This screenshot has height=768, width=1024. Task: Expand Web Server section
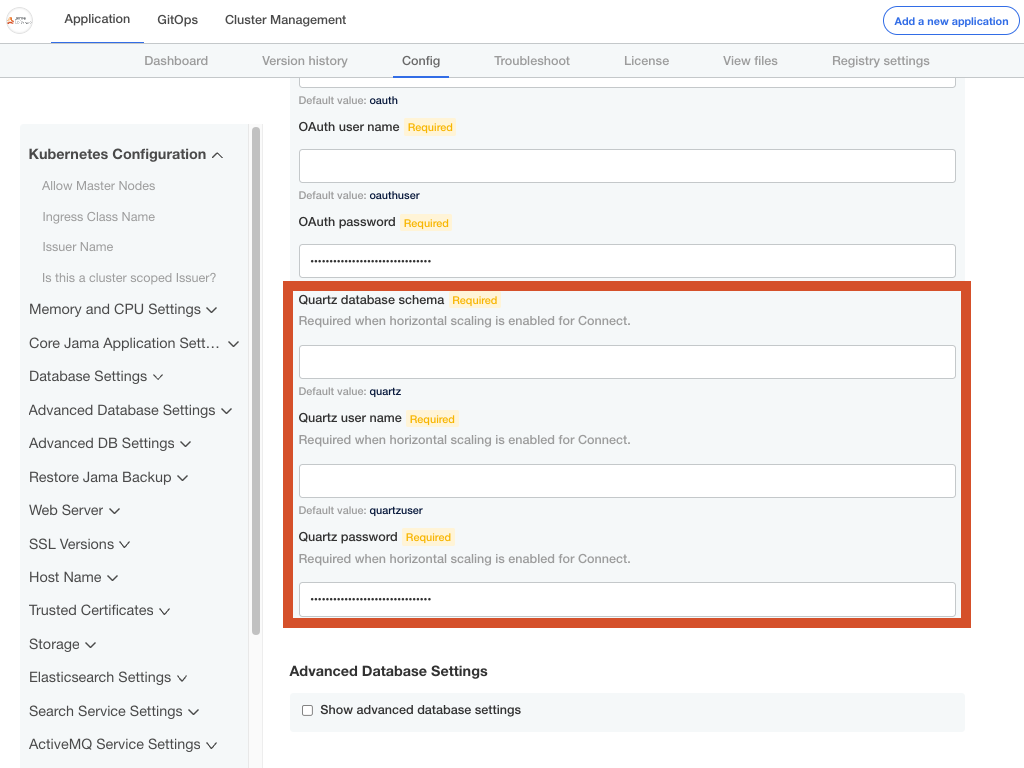click(x=74, y=511)
